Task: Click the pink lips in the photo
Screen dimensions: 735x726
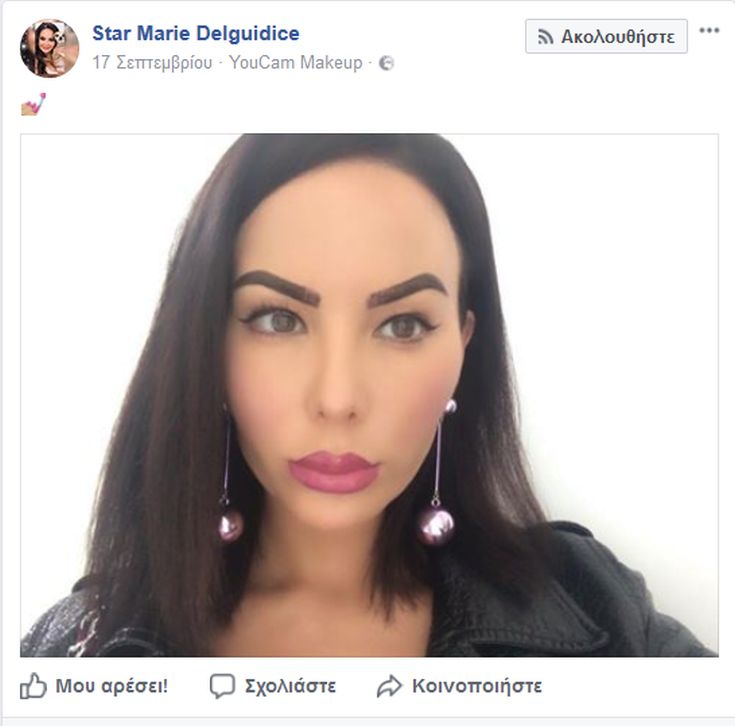Action: pos(334,472)
